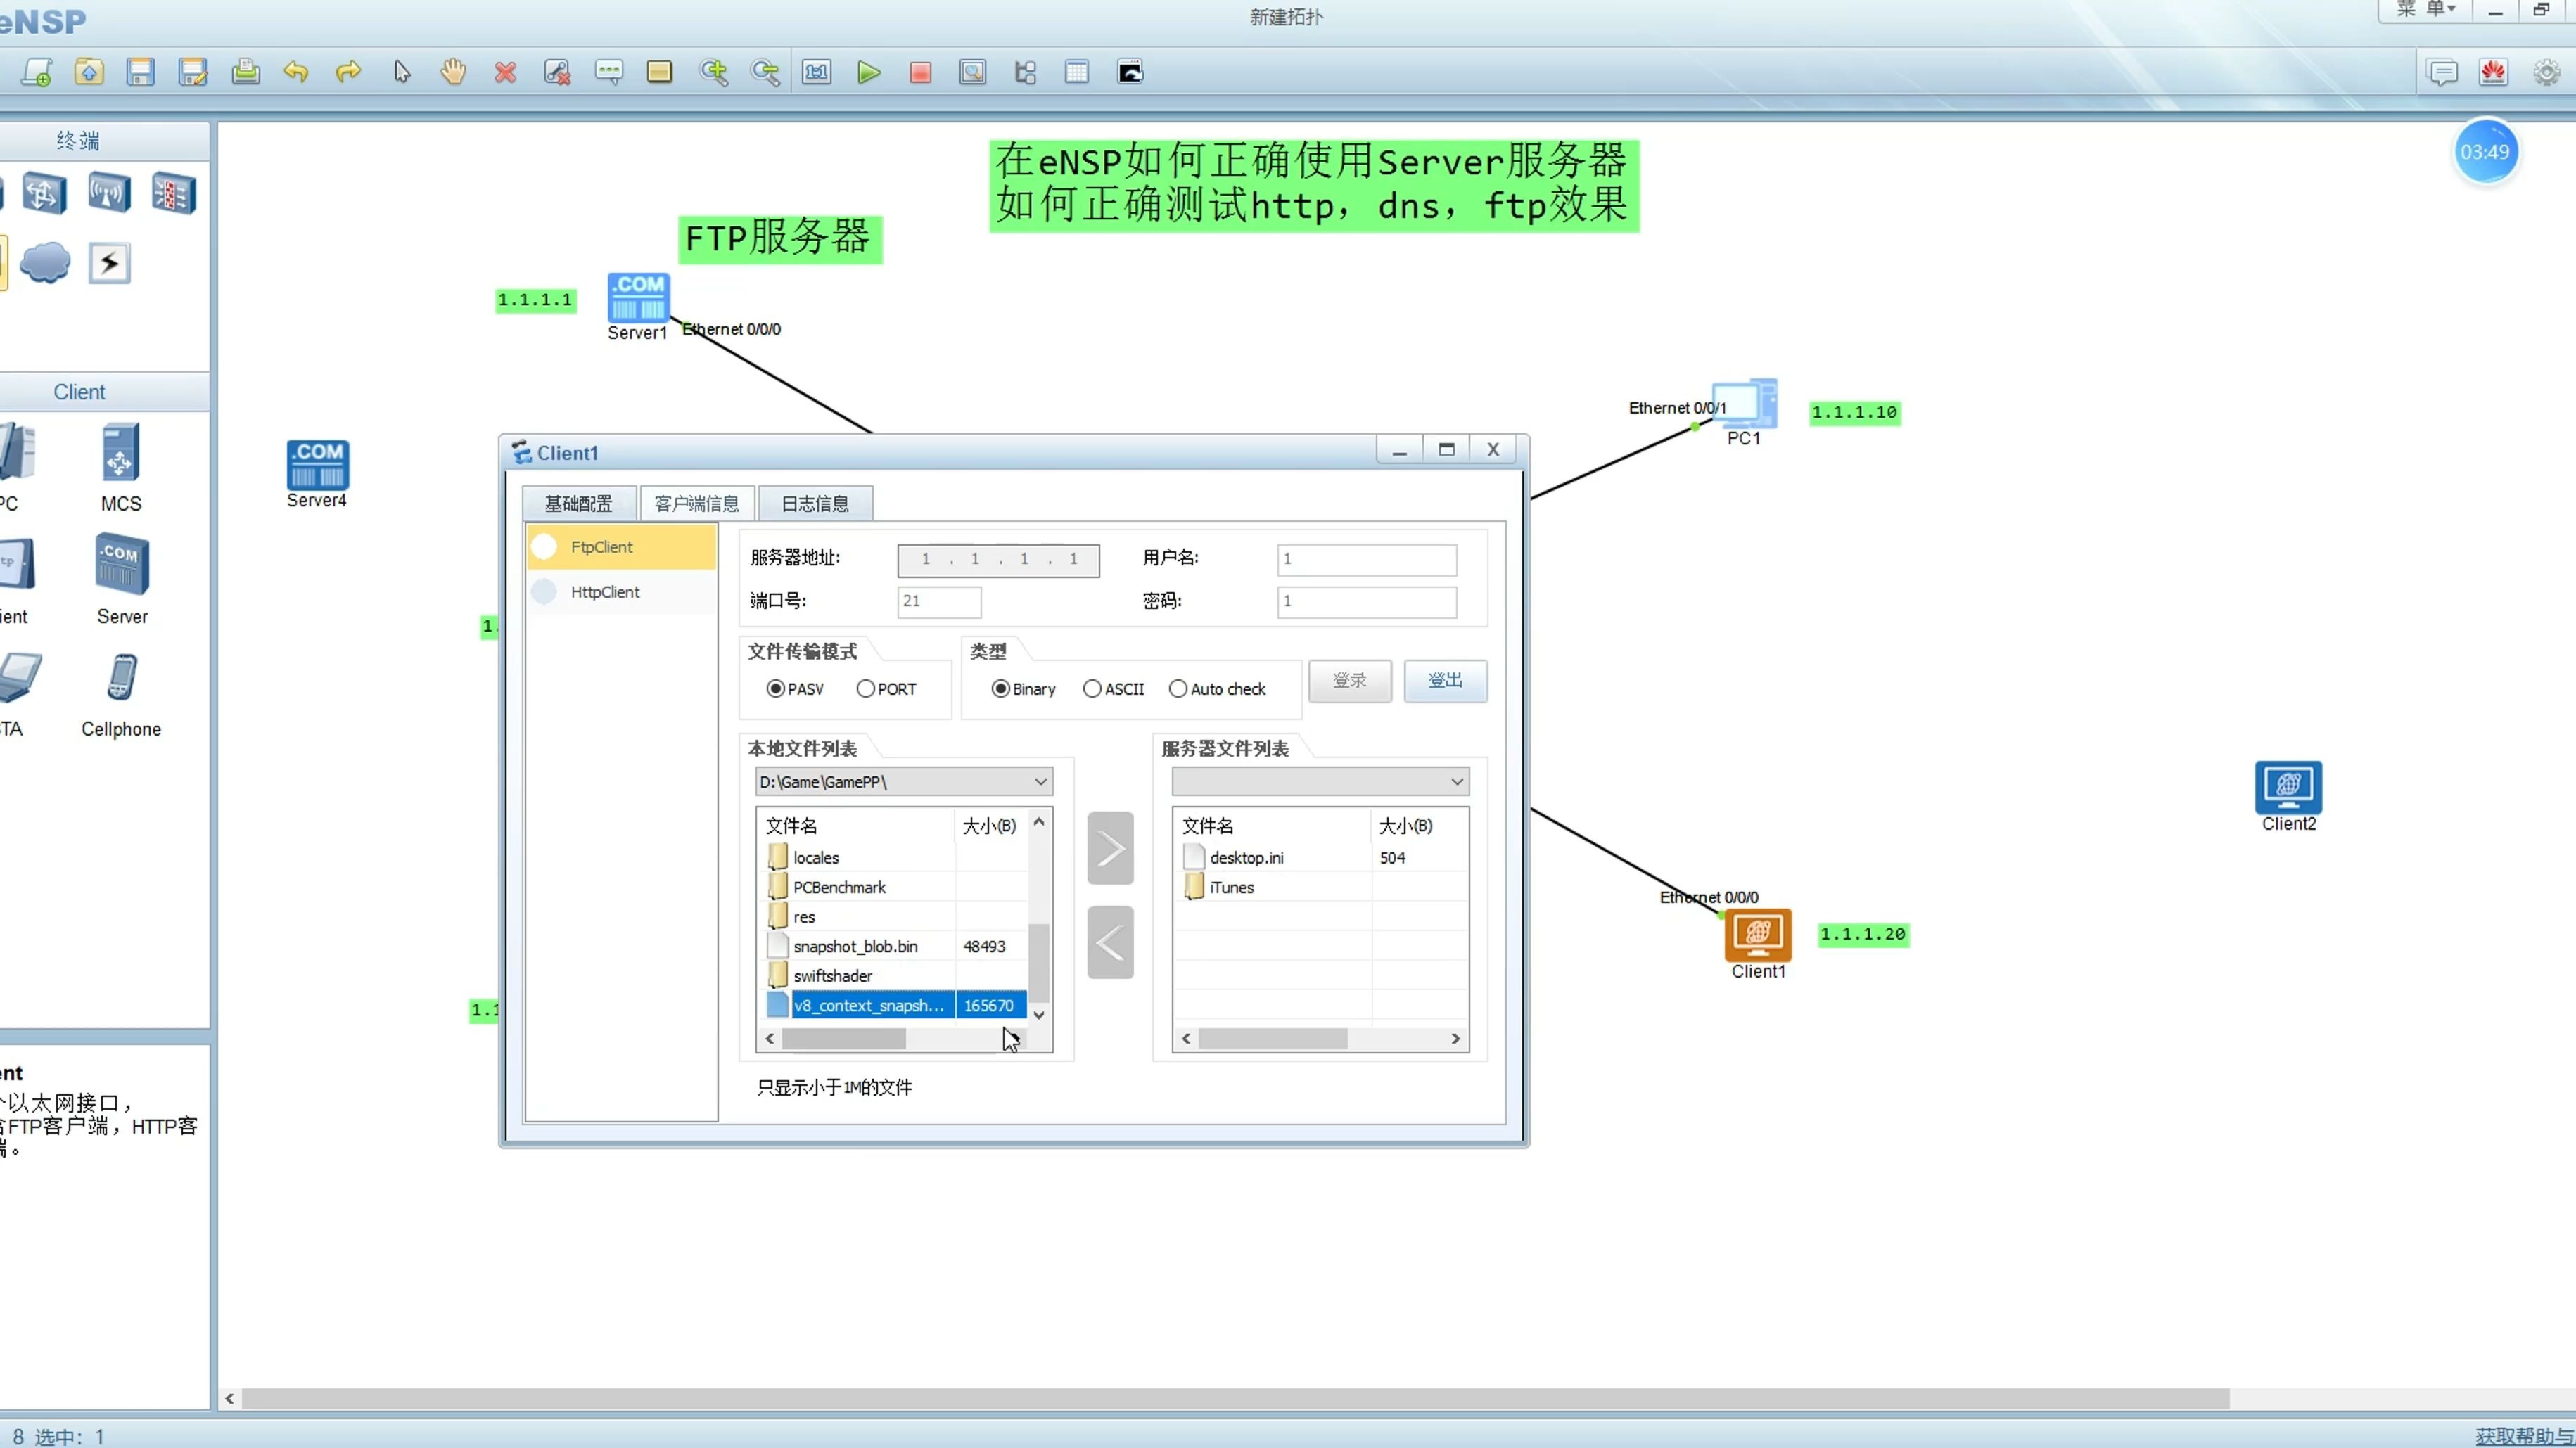2576x1448 pixels.
Task: Pick the MCS device from palette
Action: (120, 467)
